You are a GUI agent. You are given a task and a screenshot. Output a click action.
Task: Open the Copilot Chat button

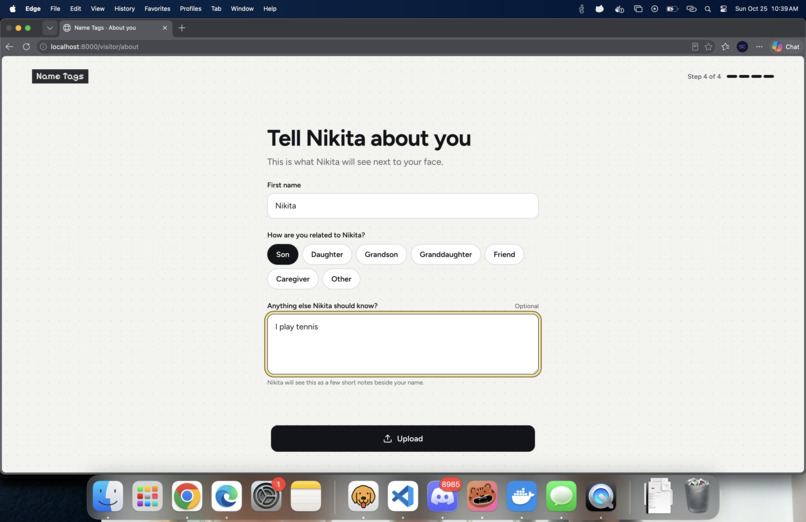tap(786, 47)
